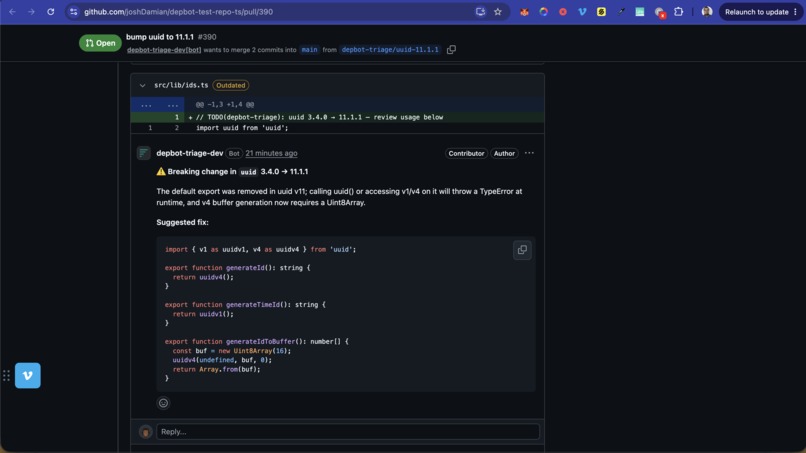This screenshot has height=453, width=806.
Task: Open the fox extension icon
Action: [524, 12]
